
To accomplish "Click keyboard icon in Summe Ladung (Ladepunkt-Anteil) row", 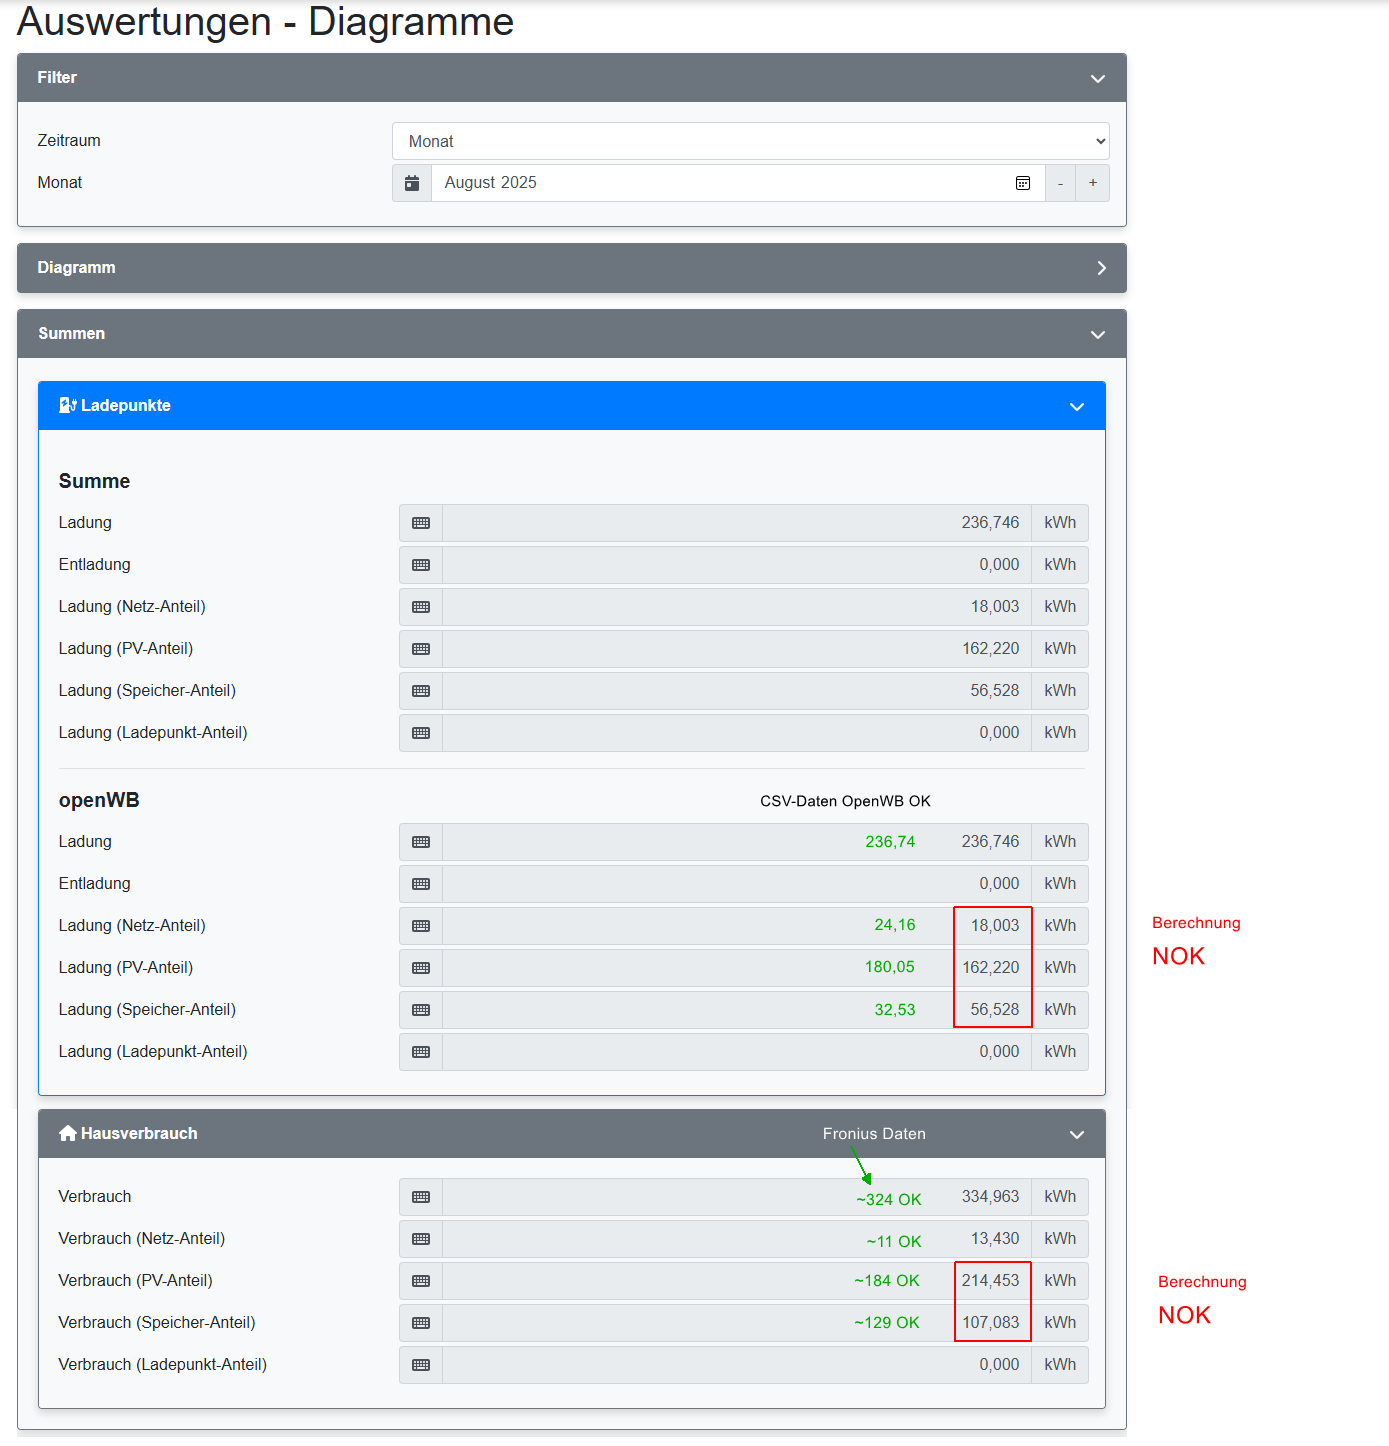I will click(x=421, y=733).
